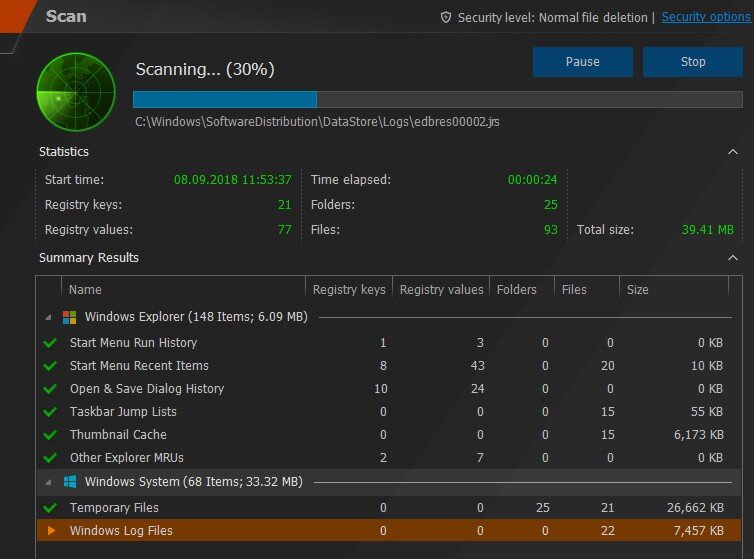Click the Temporary Files size 26,662 KB

pyautogui.click(x=695, y=508)
